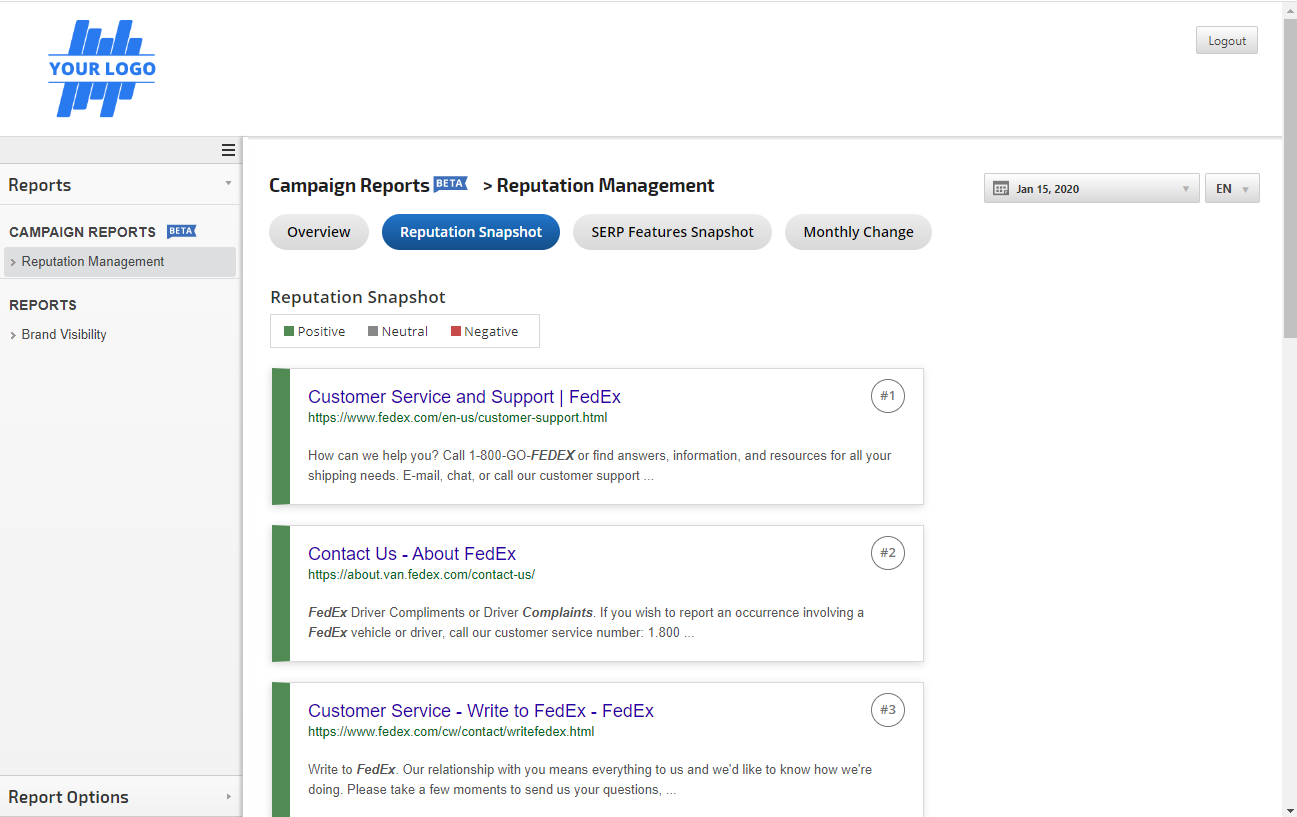Open the Monthly Change tab
Image resolution: width=1297 pixels, height=817 pixels.
click(858, 232)
